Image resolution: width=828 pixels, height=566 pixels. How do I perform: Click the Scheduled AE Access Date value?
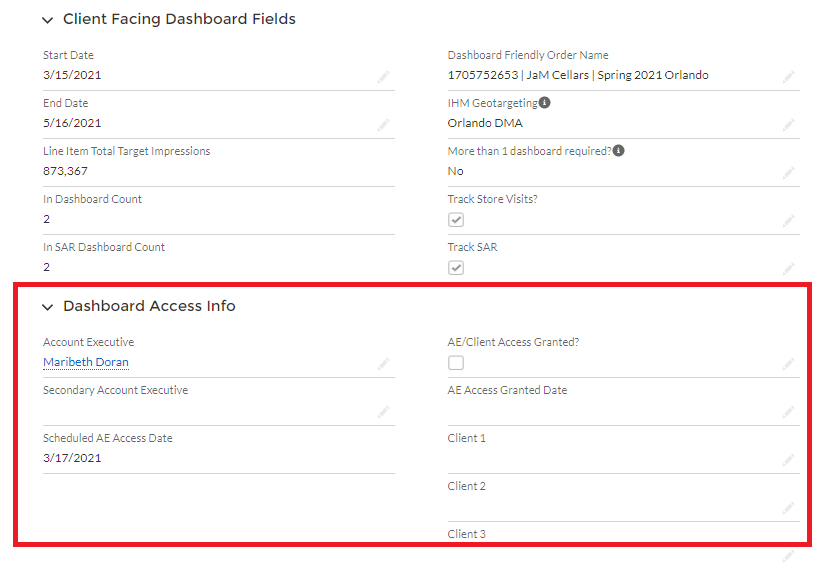pyautogui.click(x=72, y=458)
